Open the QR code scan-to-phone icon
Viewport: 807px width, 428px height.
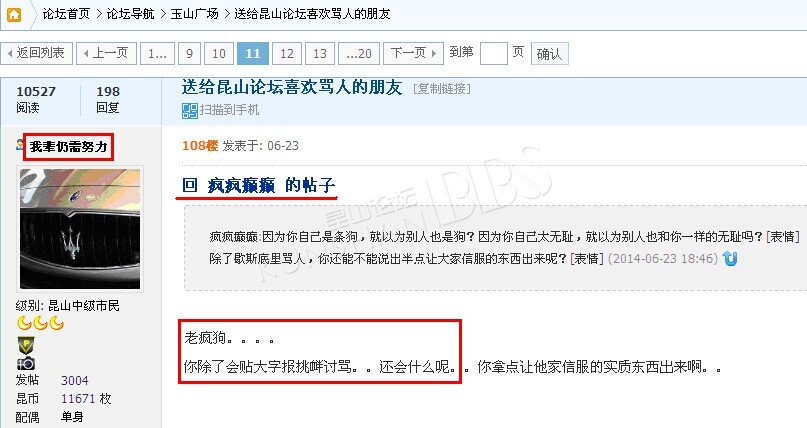(189, 111)
